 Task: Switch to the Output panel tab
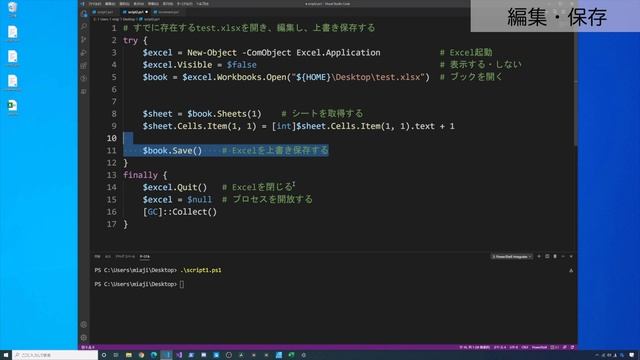click(x=108, y=256)
